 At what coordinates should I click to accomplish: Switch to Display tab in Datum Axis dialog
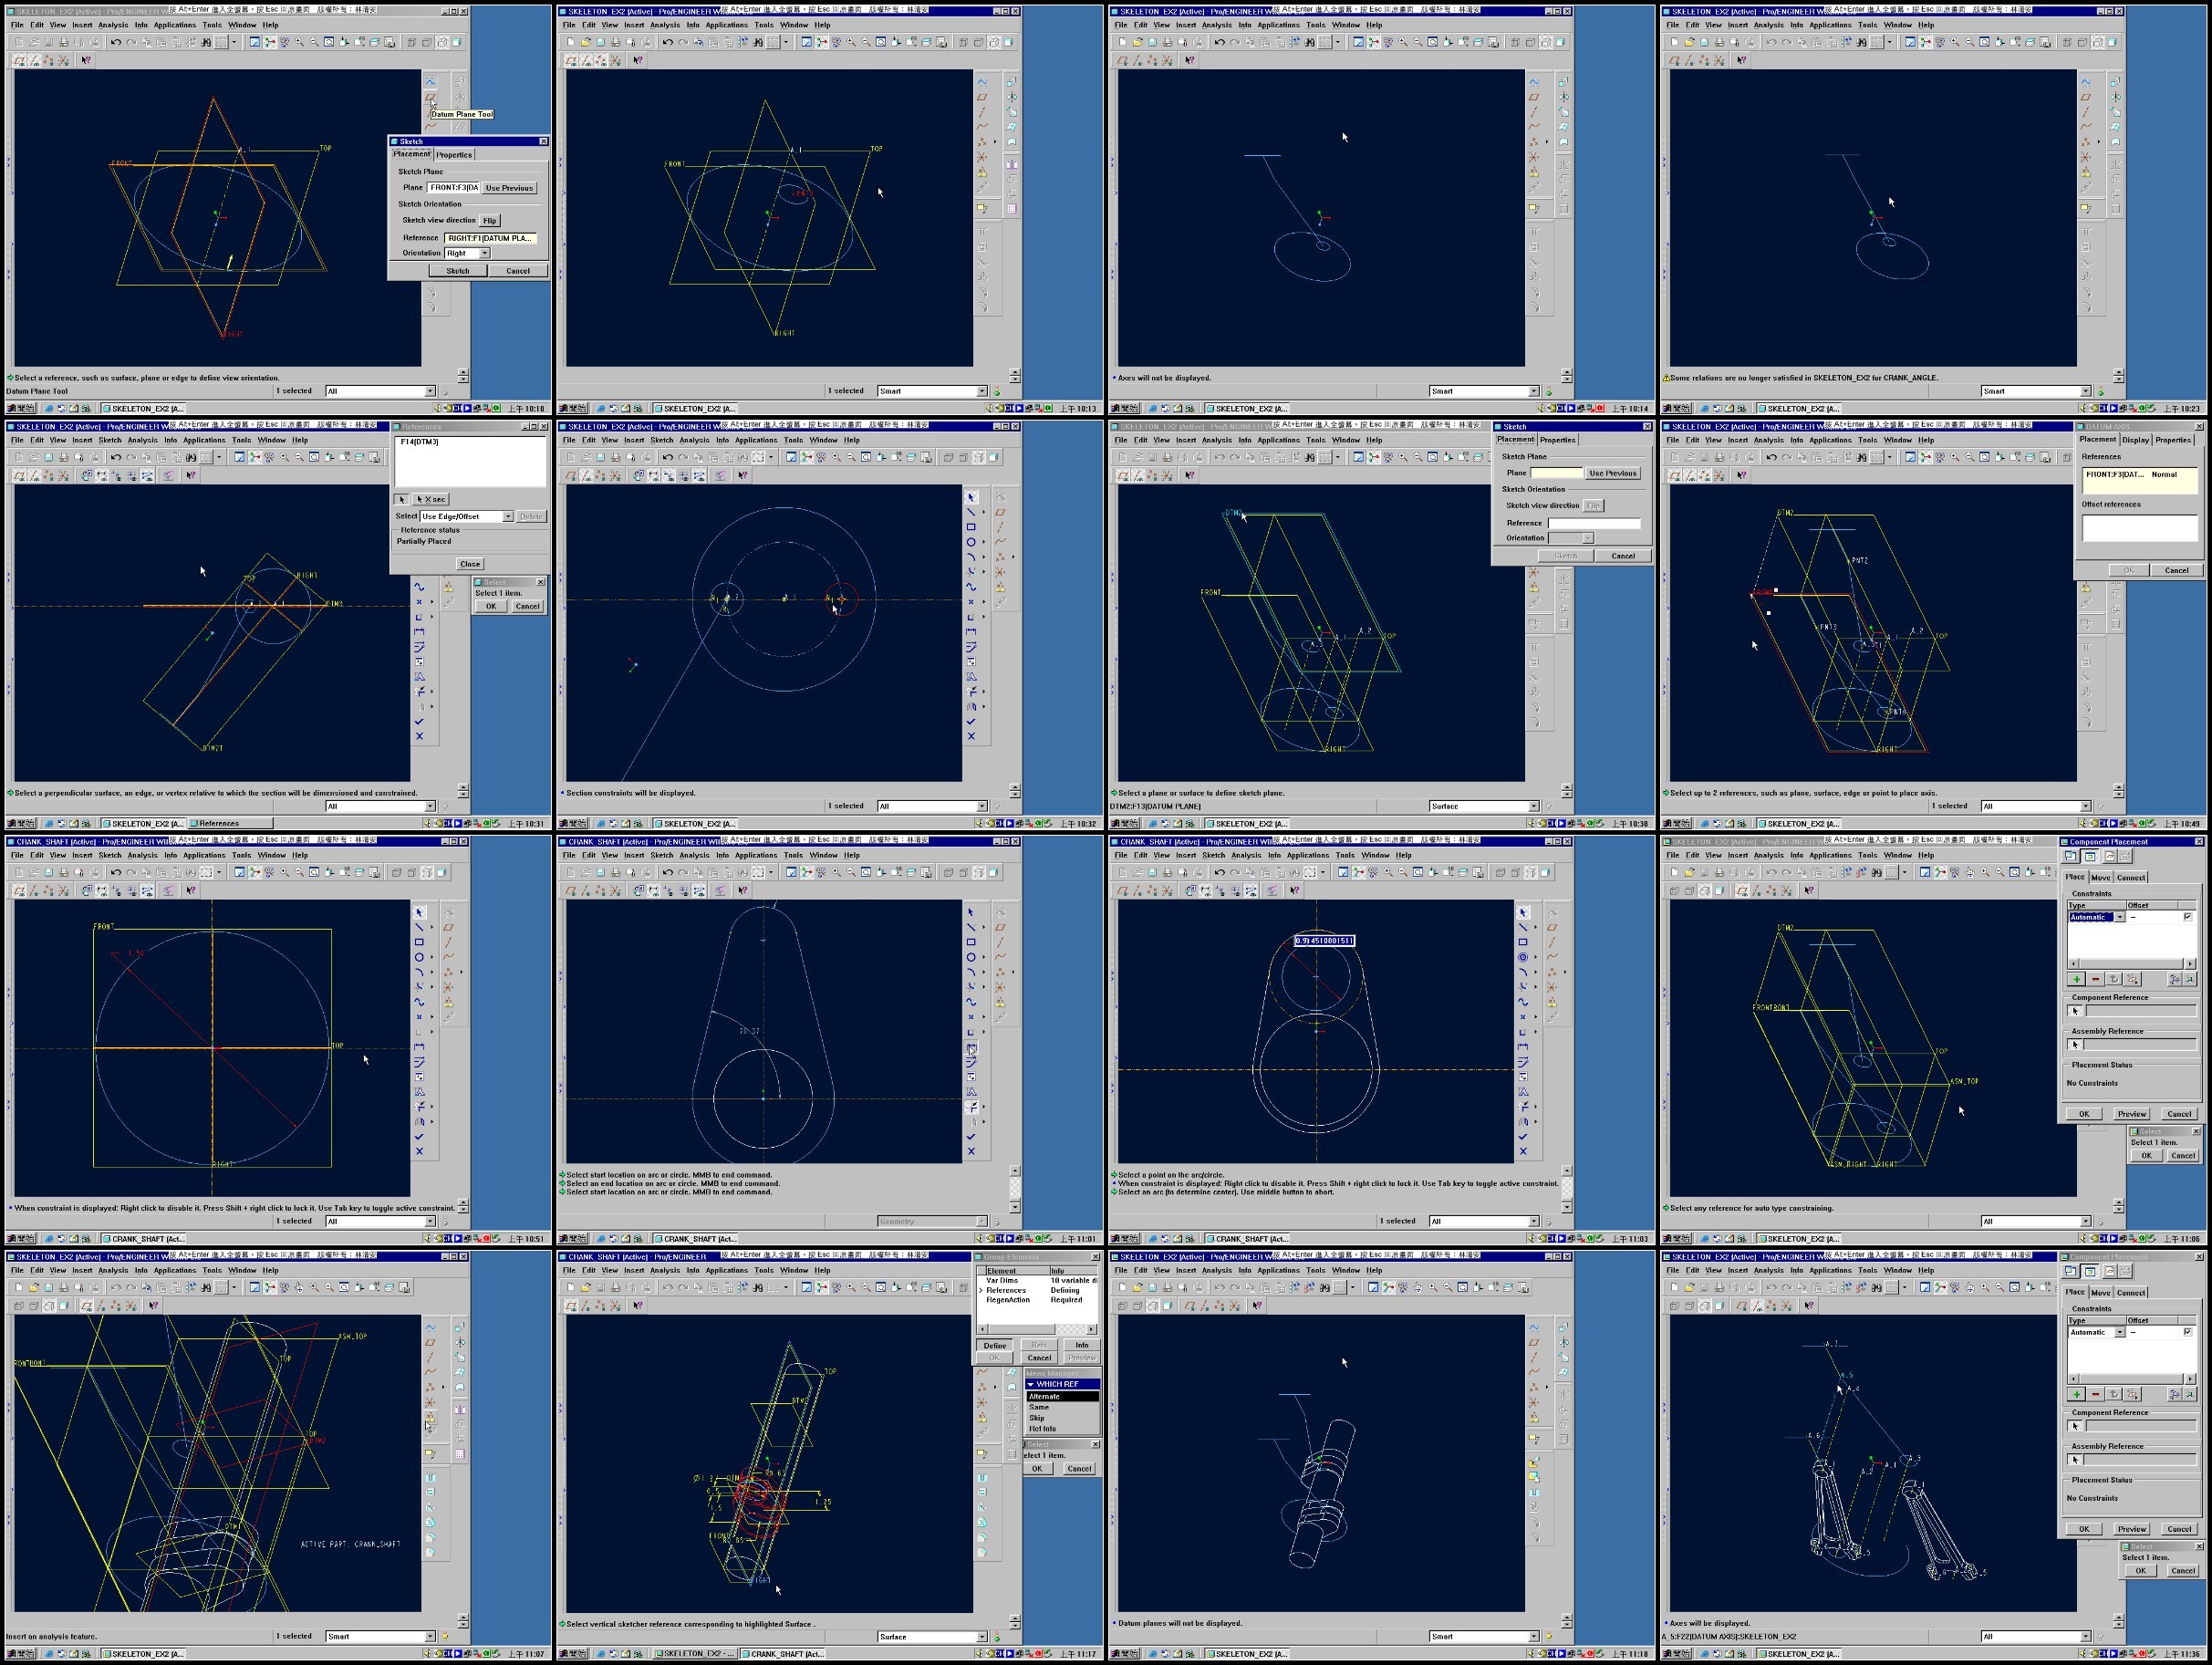tap(2135, 440)
